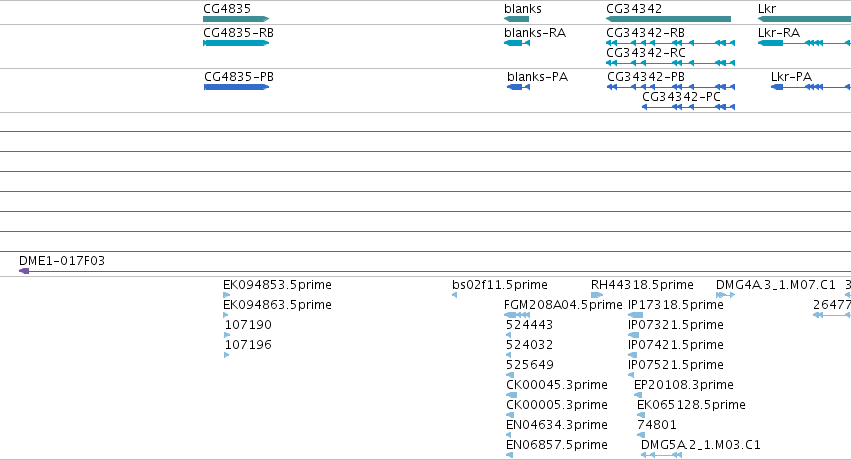Click the CG34342 gene bar
Image resolution: width=851 pixels, height=460 pixels.
(x=669, y=19)
